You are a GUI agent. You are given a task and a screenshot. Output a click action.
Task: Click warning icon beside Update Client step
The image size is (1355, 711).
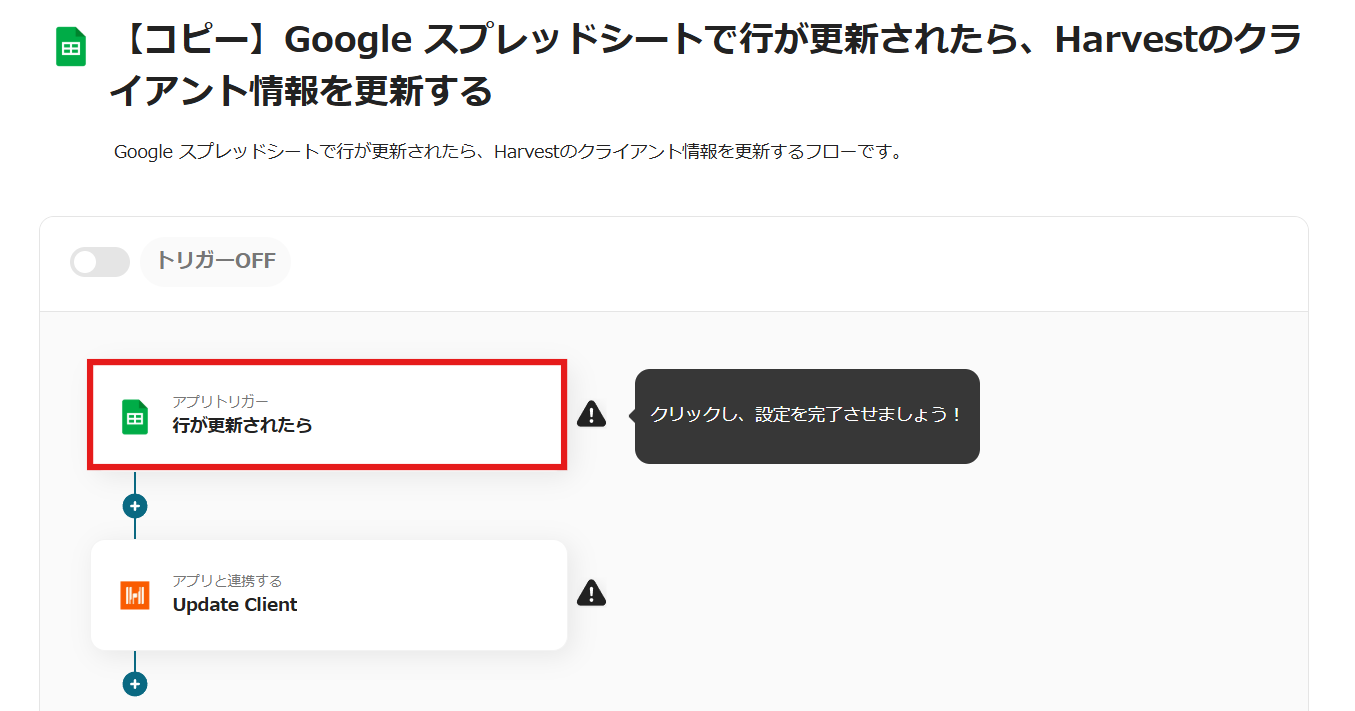(x=591, y=593)
